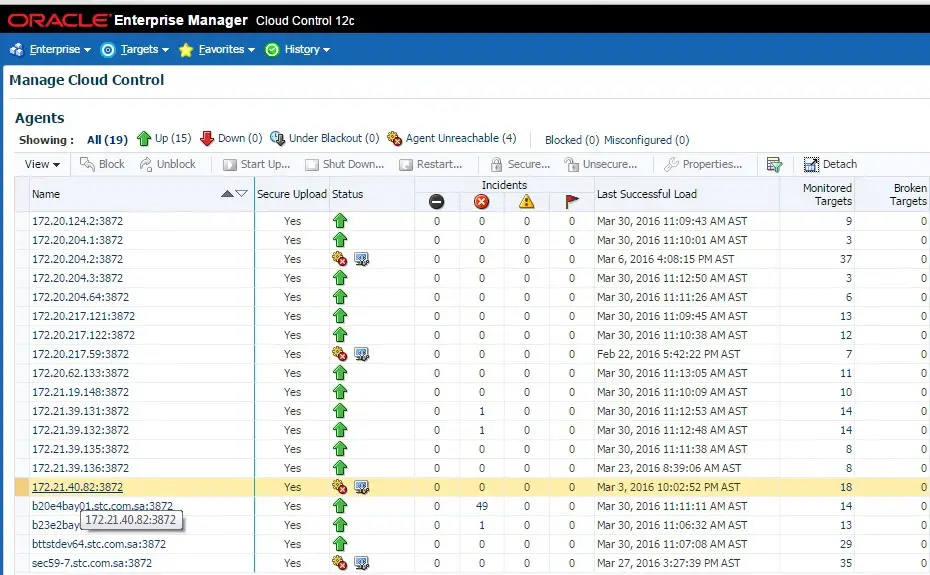930x575 pixels.
Task: Filter by Agent Unreachable (4)
Action: click(x=460, y=138)
